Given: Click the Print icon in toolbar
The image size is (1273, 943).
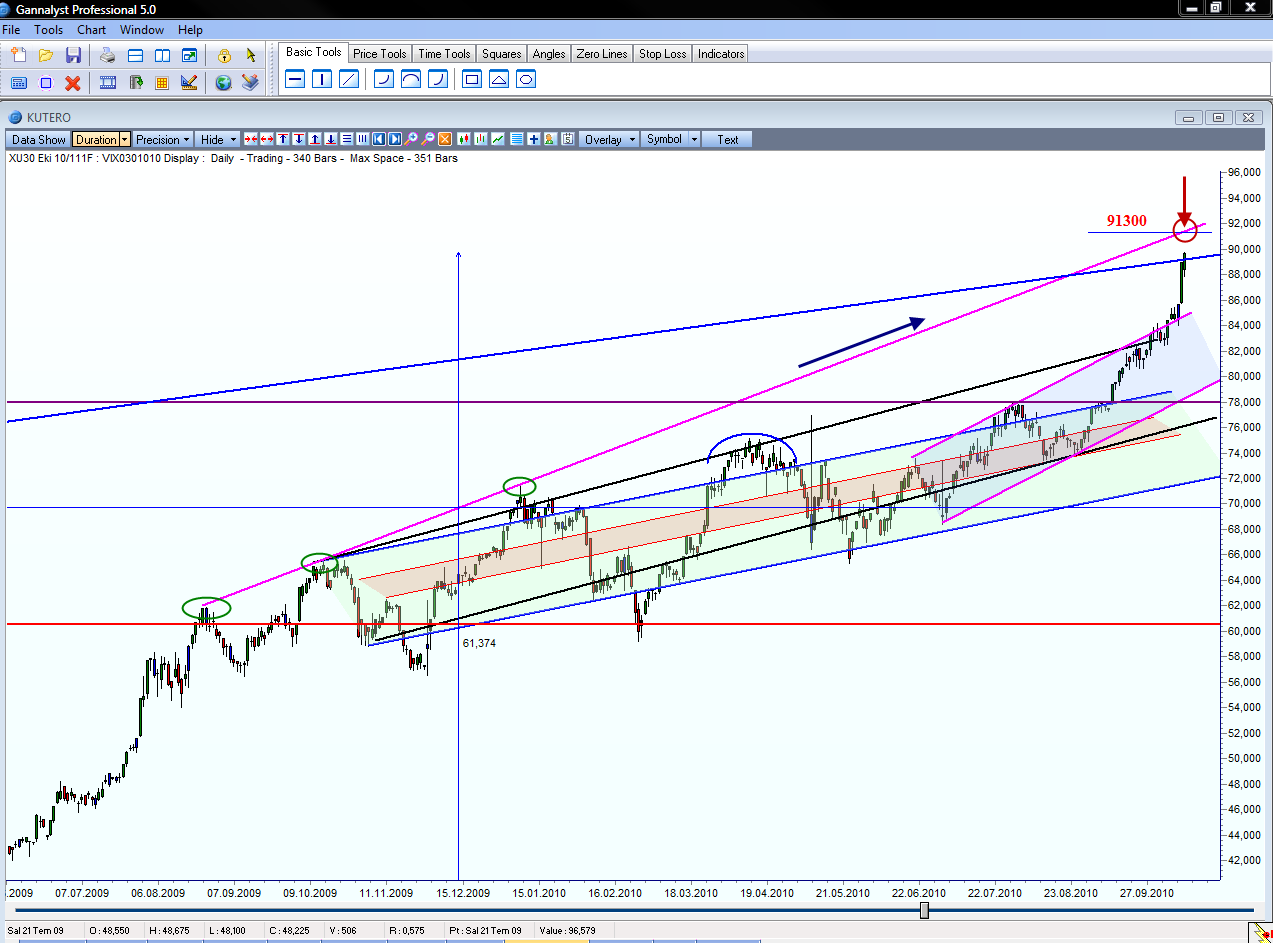Looking at the screenshot, I should pos(108,55).
